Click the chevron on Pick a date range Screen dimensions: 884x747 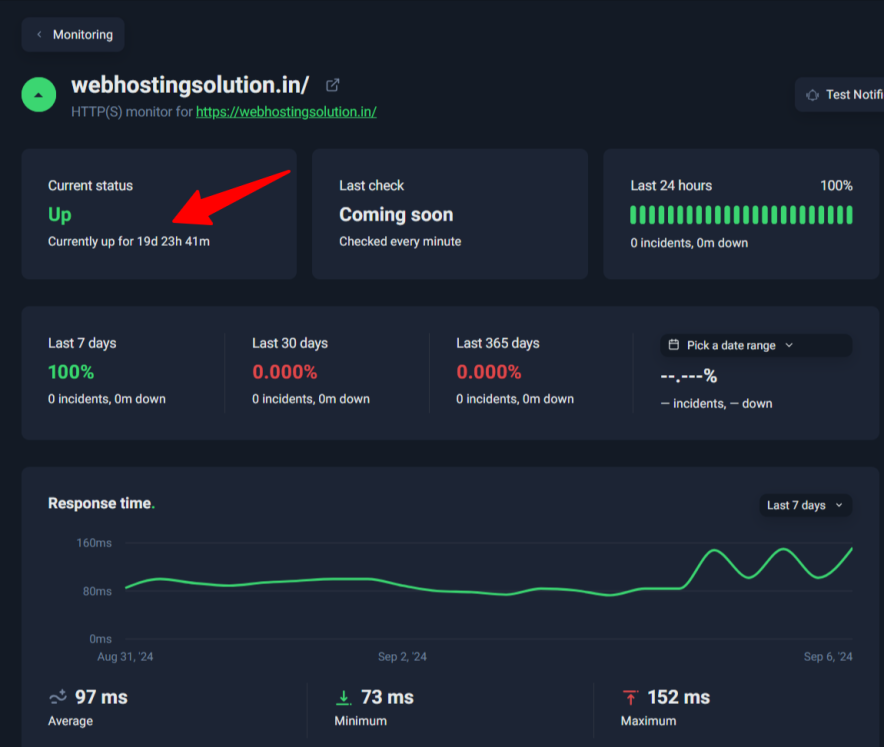click(x=789, y=345)
